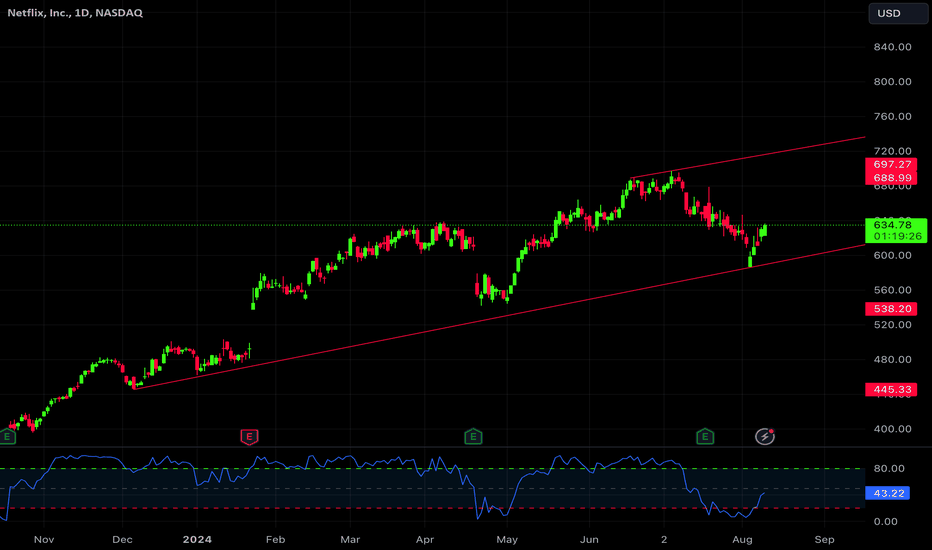This screenshot has width=932, height=550.
Task: Click the 720.00 price axis label
Action: point(892,151)
